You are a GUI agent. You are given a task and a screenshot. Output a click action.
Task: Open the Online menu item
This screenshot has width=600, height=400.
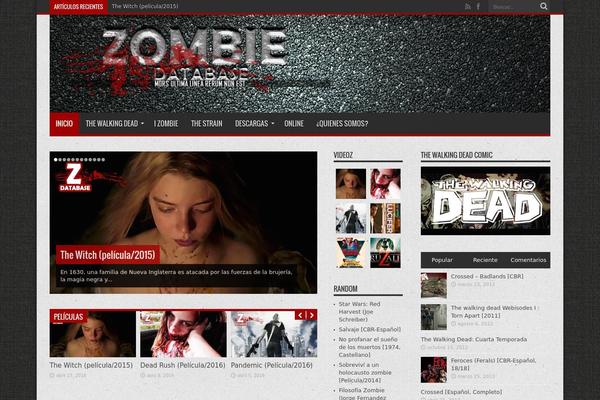294,123
